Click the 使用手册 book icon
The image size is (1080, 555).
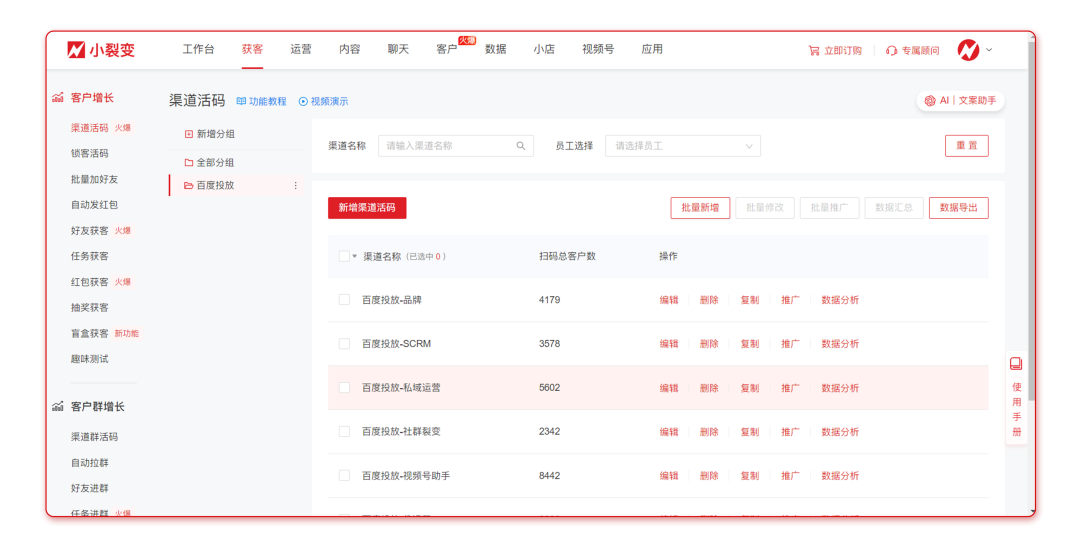(x=1016, y=364)
